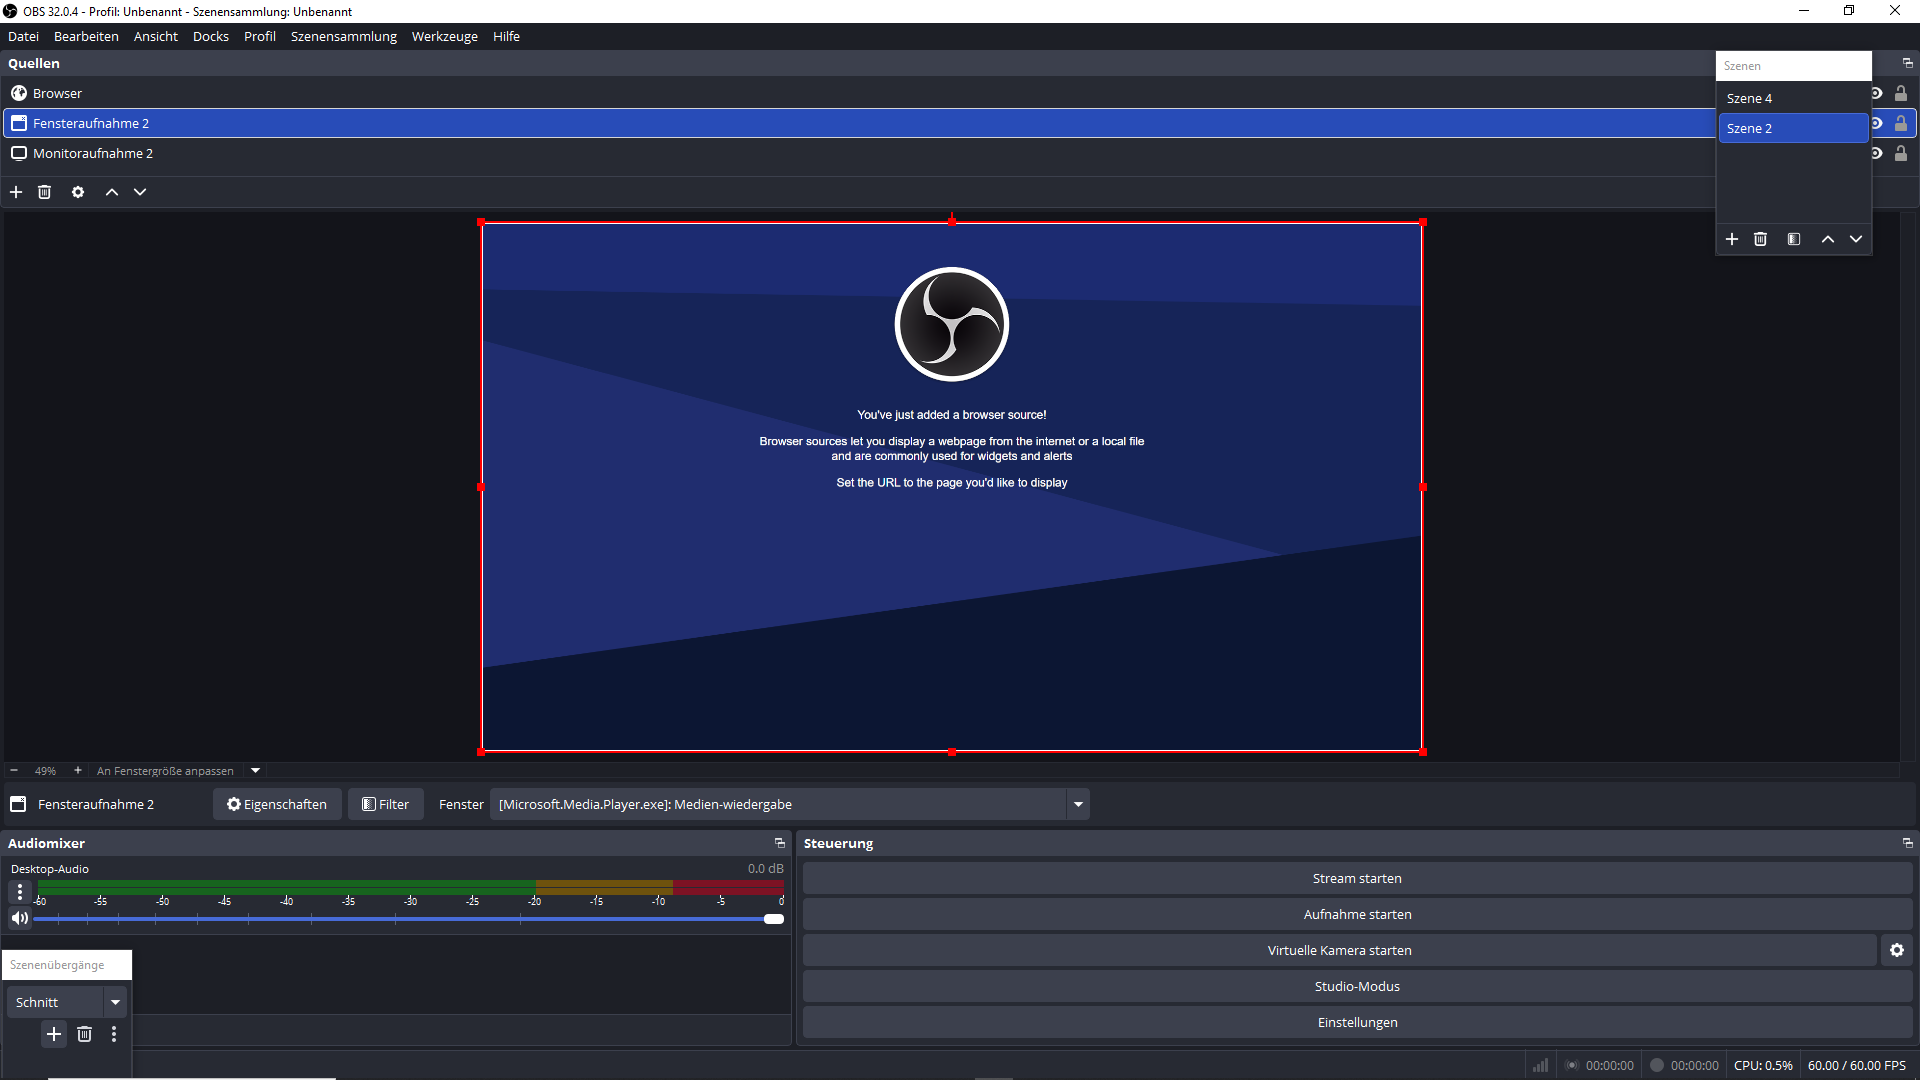The width and height of the screenshot is (1920, 1080).
Task: Open the Szenensammlung menu
Action: click(343, 36)
